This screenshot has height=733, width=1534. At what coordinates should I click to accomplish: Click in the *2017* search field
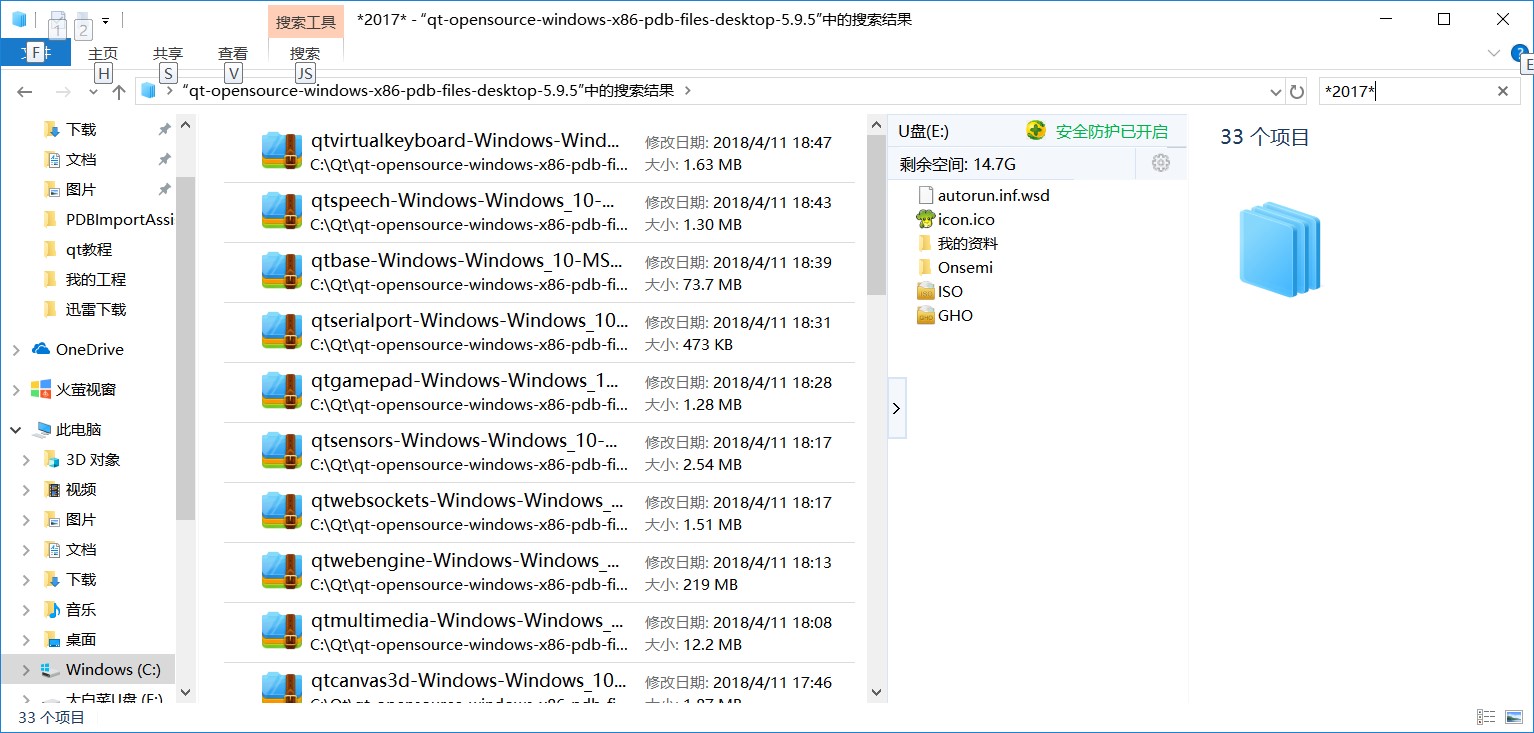click(1405, 92)
